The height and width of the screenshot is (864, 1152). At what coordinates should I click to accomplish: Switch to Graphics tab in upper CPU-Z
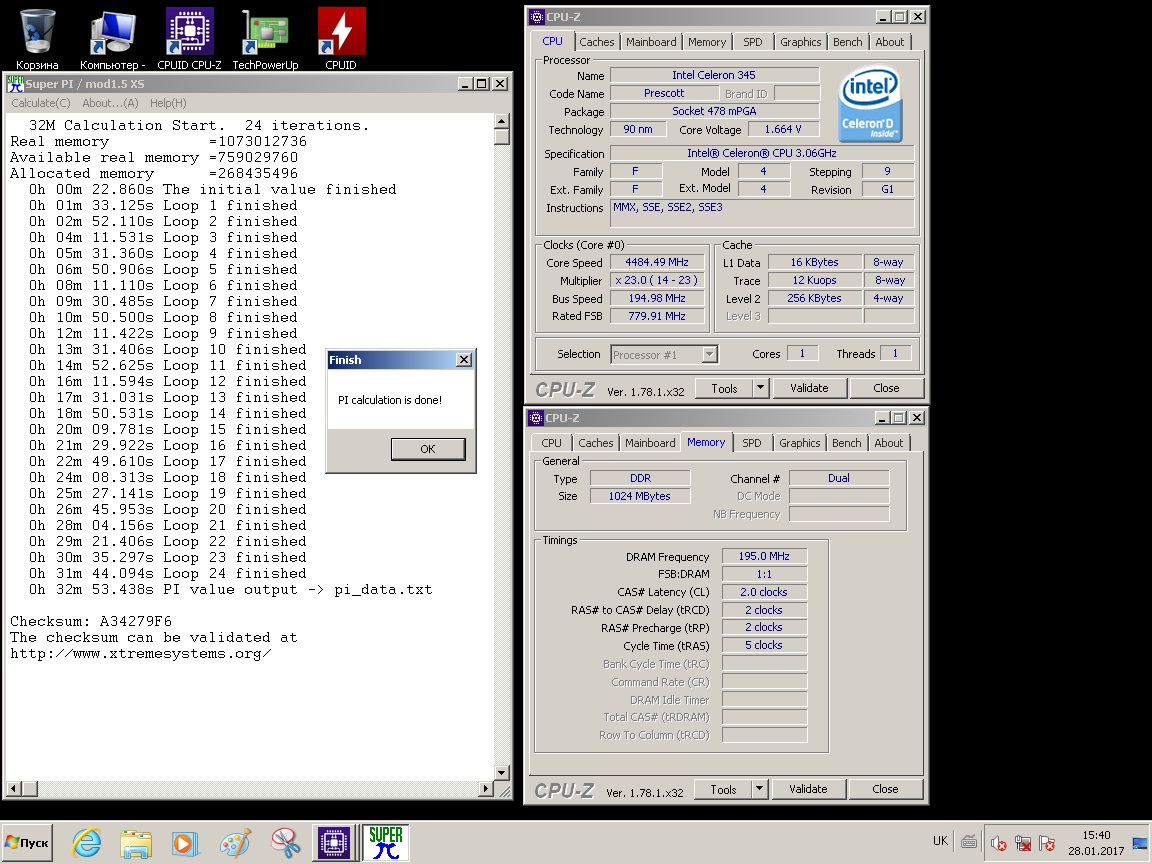coord(801,42)
